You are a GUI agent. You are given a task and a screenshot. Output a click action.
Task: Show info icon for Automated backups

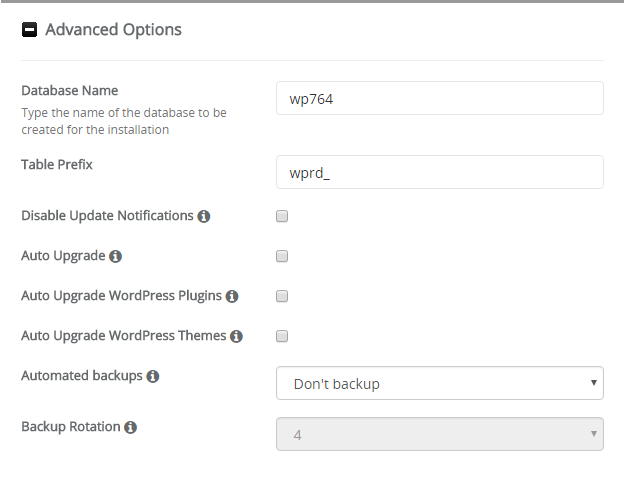click(153, 376)
